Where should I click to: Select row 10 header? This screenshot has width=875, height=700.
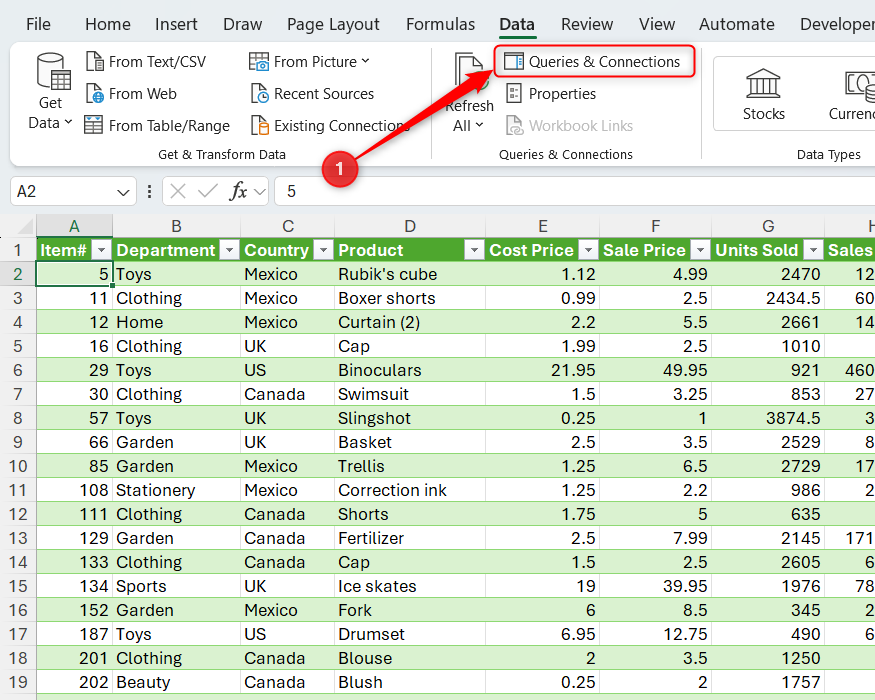(18, 466)
